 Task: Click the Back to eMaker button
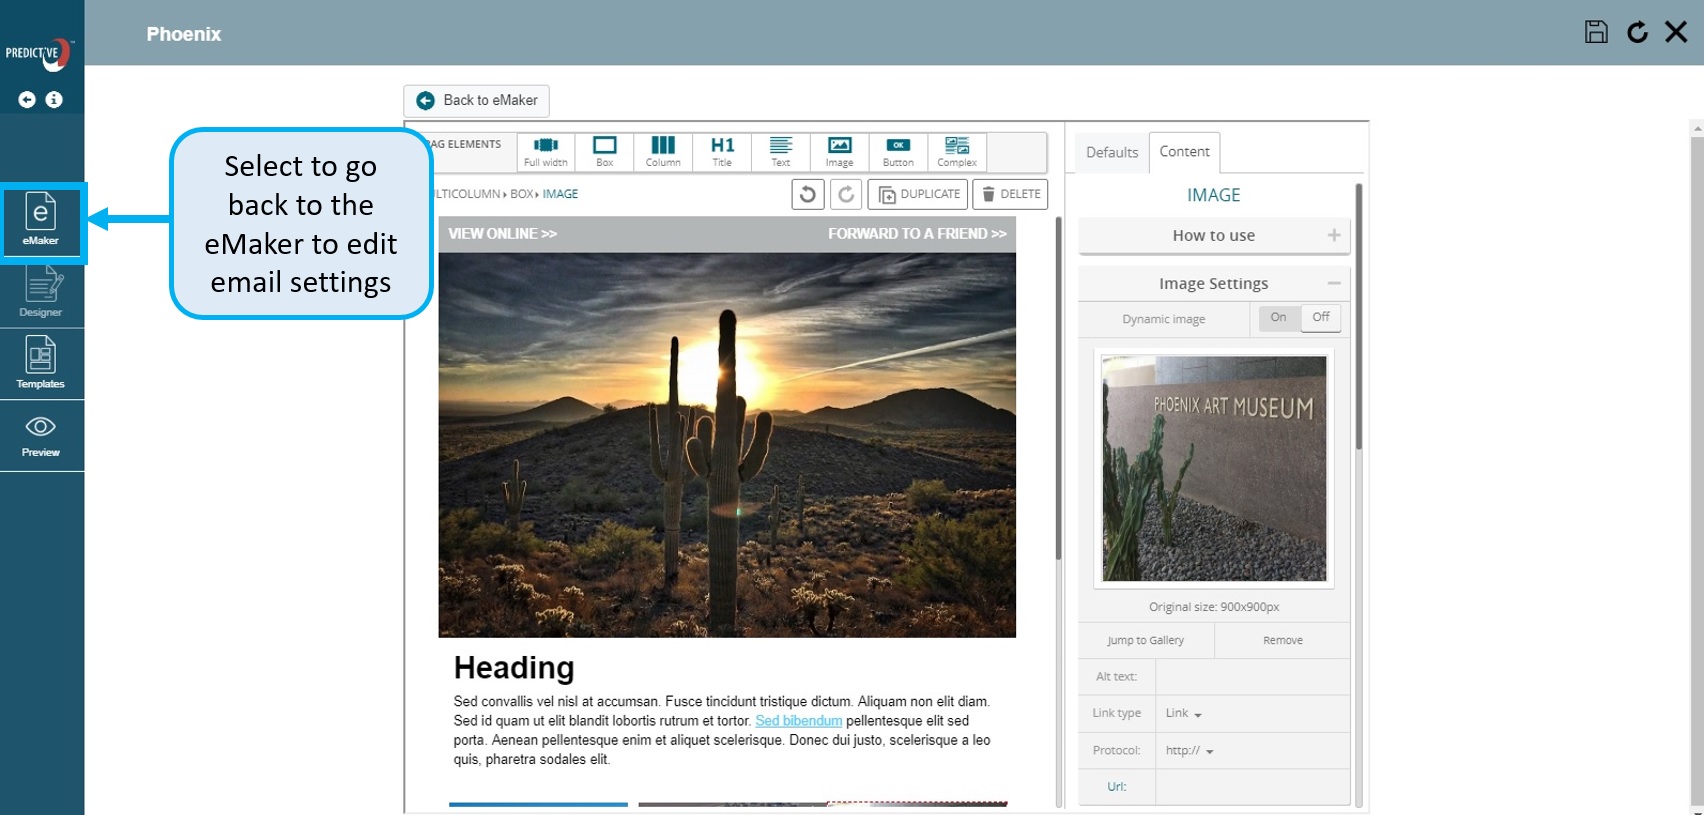pyautogui.click(x=477, y=100)
